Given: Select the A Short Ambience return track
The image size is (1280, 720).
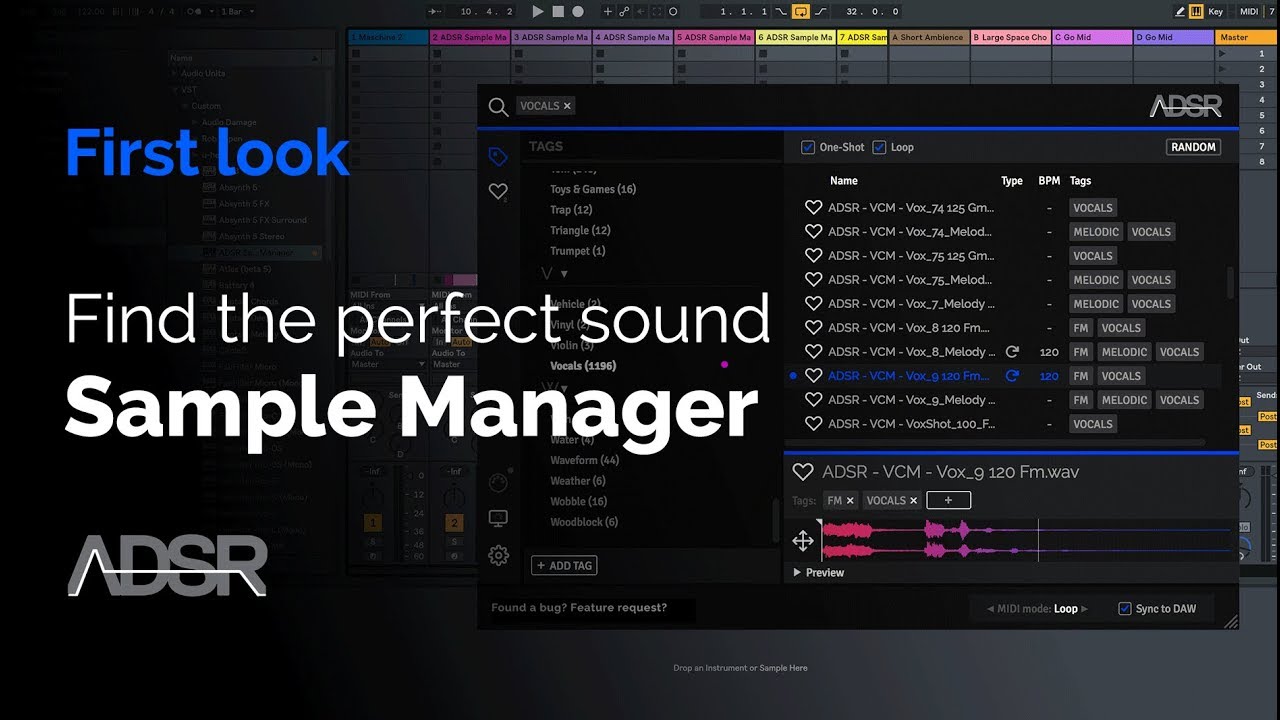Looking at the screenshot, I should point(929,37).
